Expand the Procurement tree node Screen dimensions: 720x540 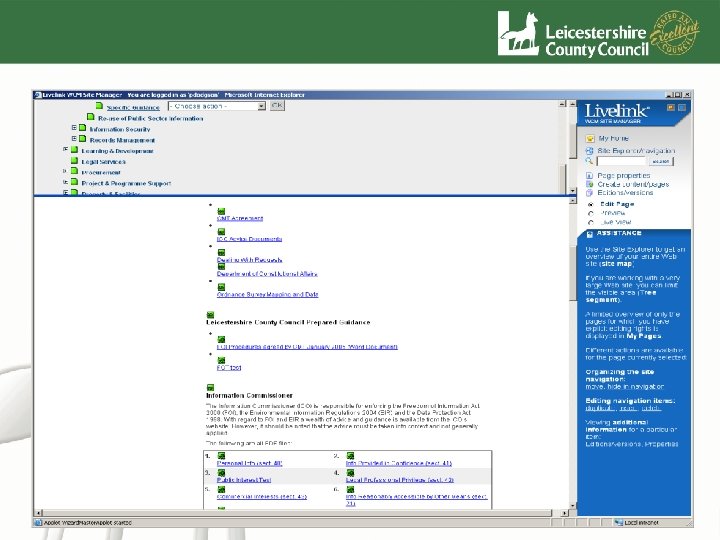65,171
